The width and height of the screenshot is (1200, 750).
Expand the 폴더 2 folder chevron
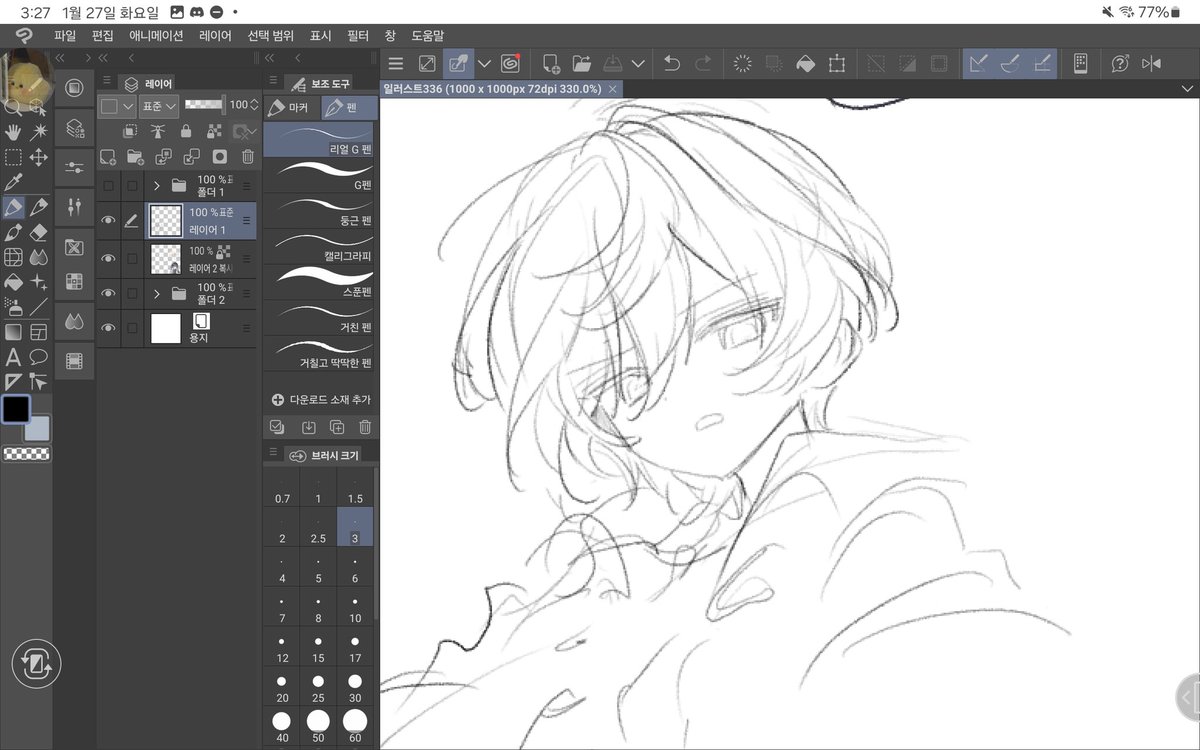(x=157, y=293)
